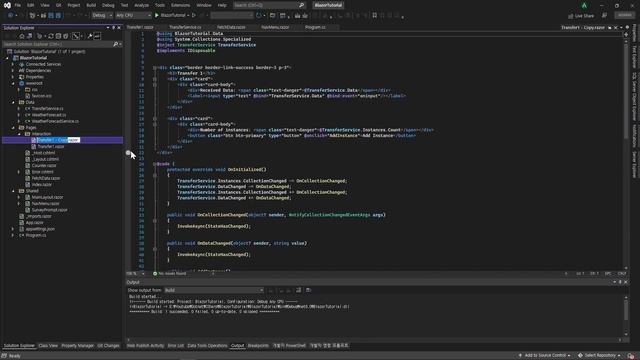Click the Live Share button
This screenshot has height=360, width=640.
[x=581, y=16]
